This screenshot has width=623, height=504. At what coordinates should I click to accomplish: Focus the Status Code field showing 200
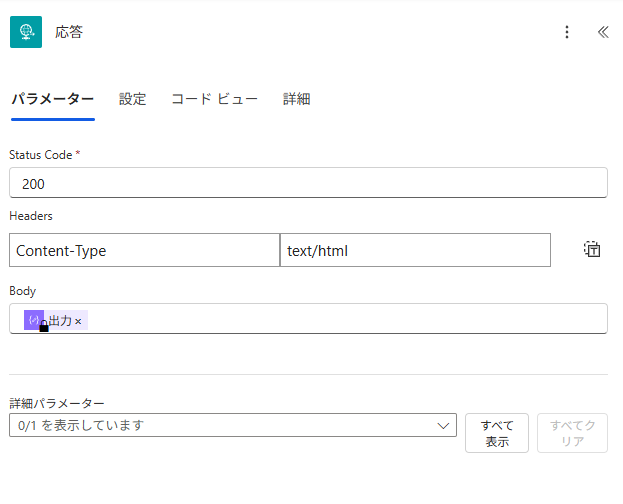pyautogui.click(x=308, y=183)
